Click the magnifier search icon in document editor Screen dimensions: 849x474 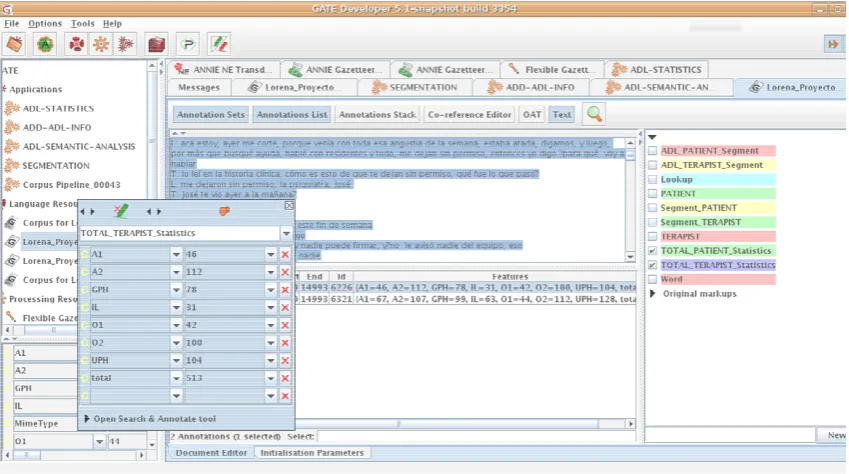coord(594,114)
